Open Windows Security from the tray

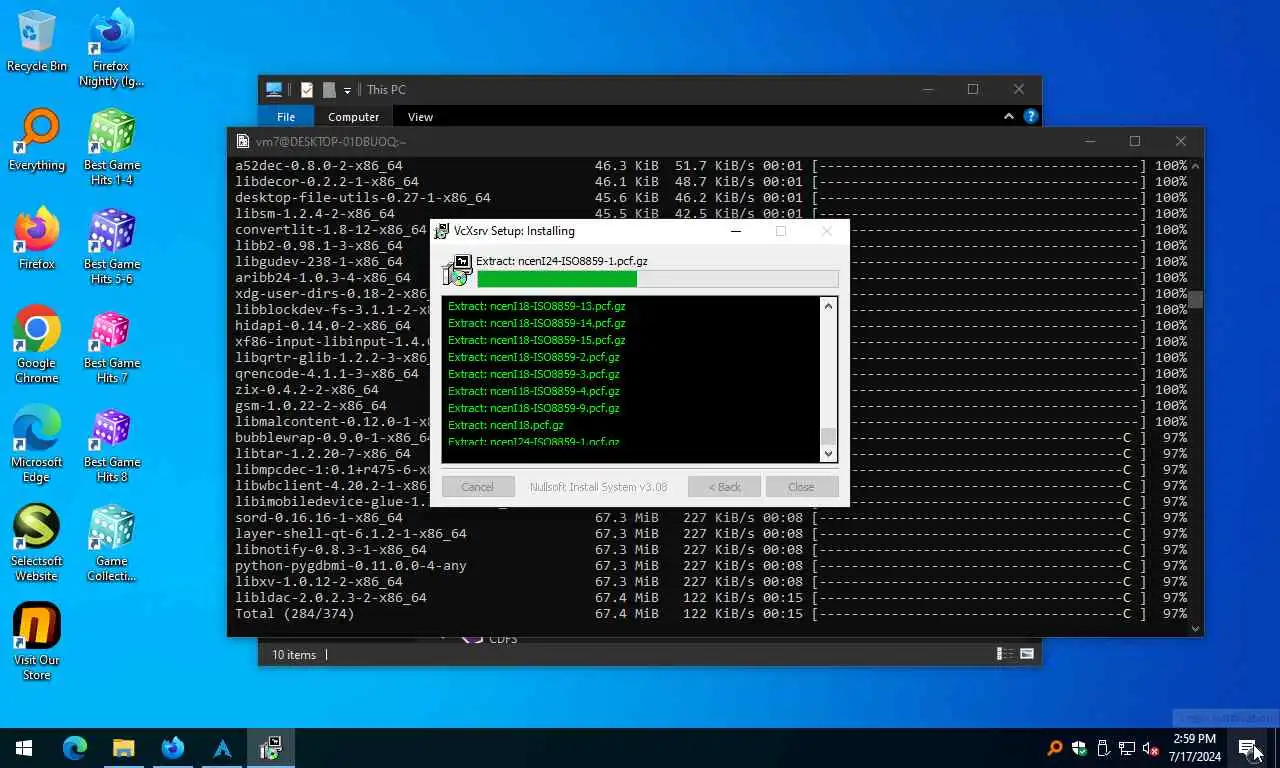pyautogui.click(x=1079, y=748)
